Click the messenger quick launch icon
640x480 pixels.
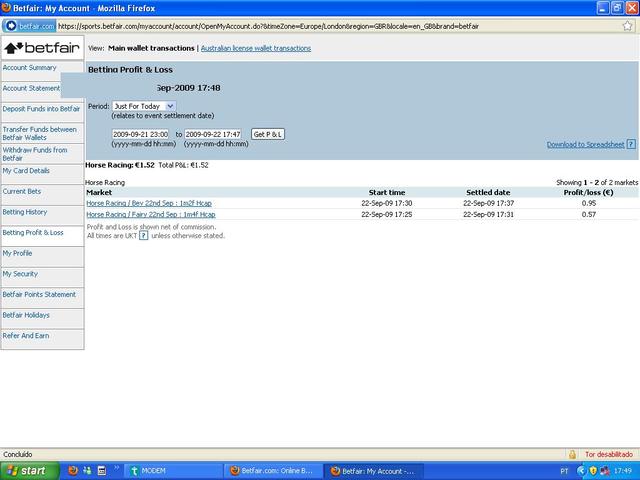coord(87,471)
